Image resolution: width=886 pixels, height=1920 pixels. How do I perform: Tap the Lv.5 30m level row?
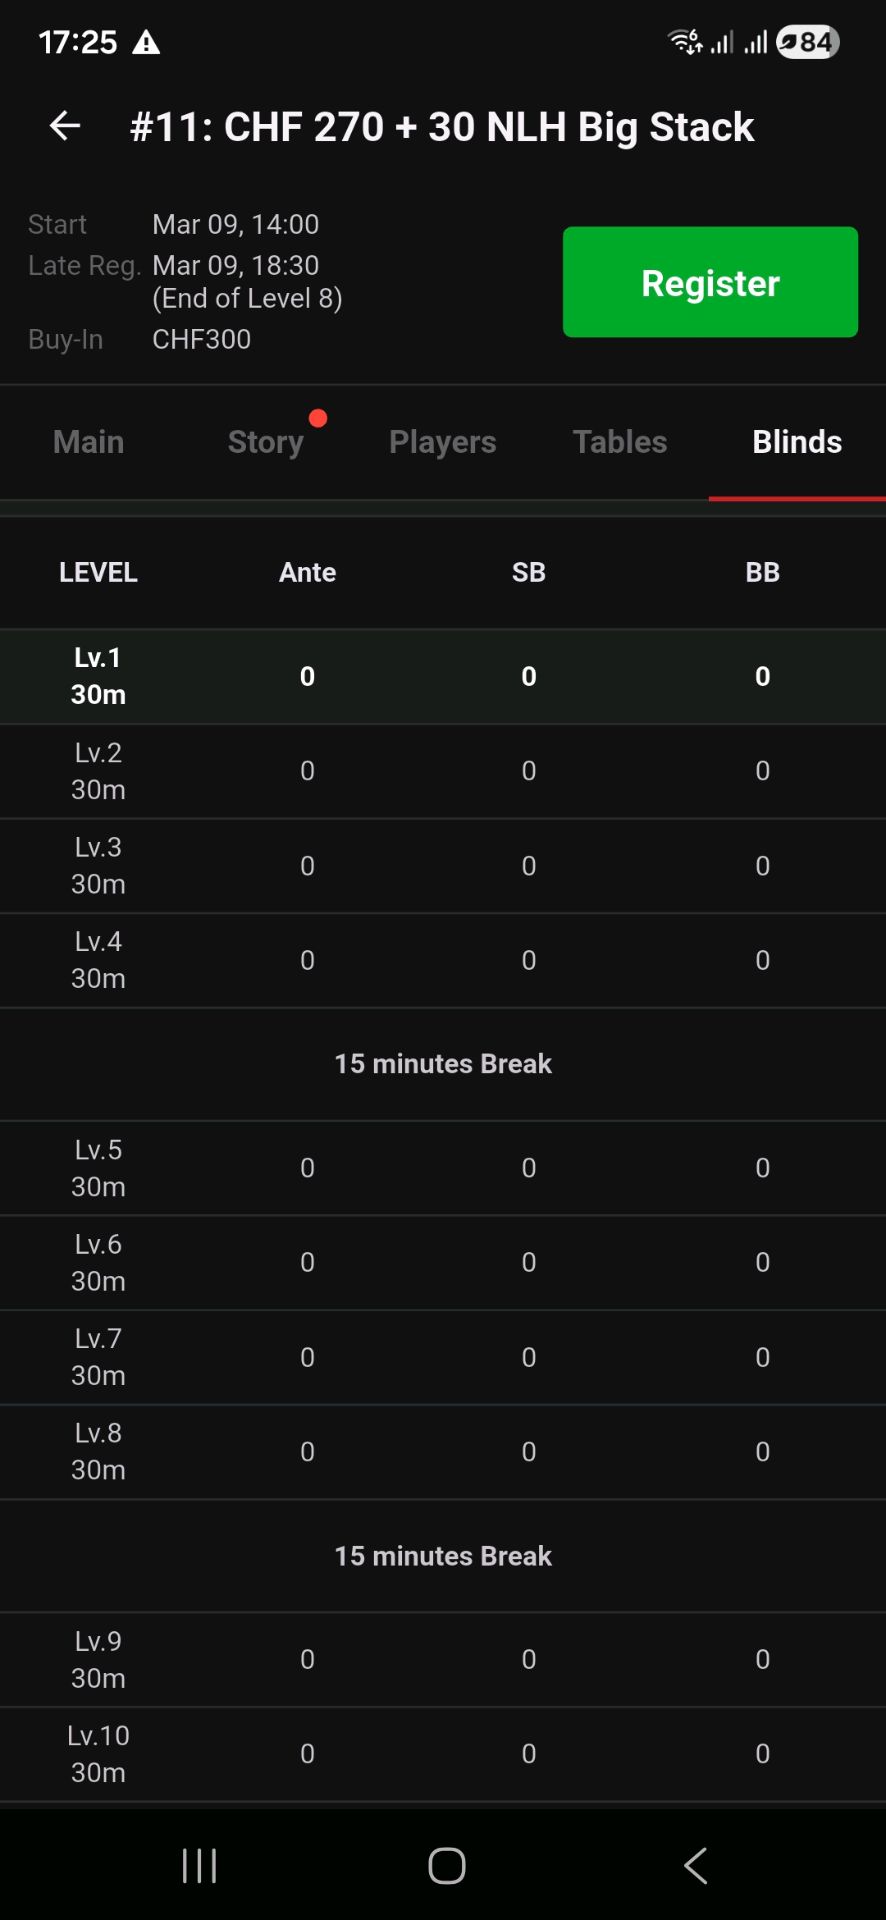click(443, 1168)
